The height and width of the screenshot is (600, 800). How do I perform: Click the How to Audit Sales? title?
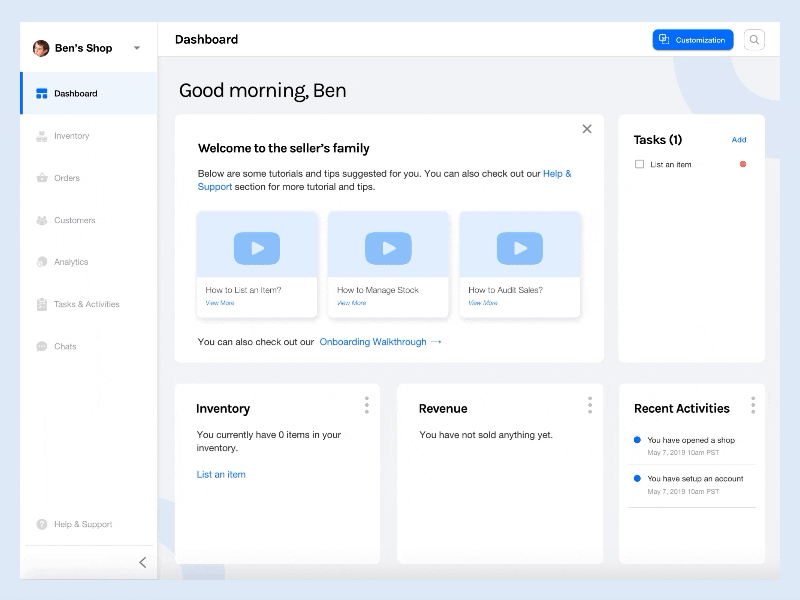point(506,290)
